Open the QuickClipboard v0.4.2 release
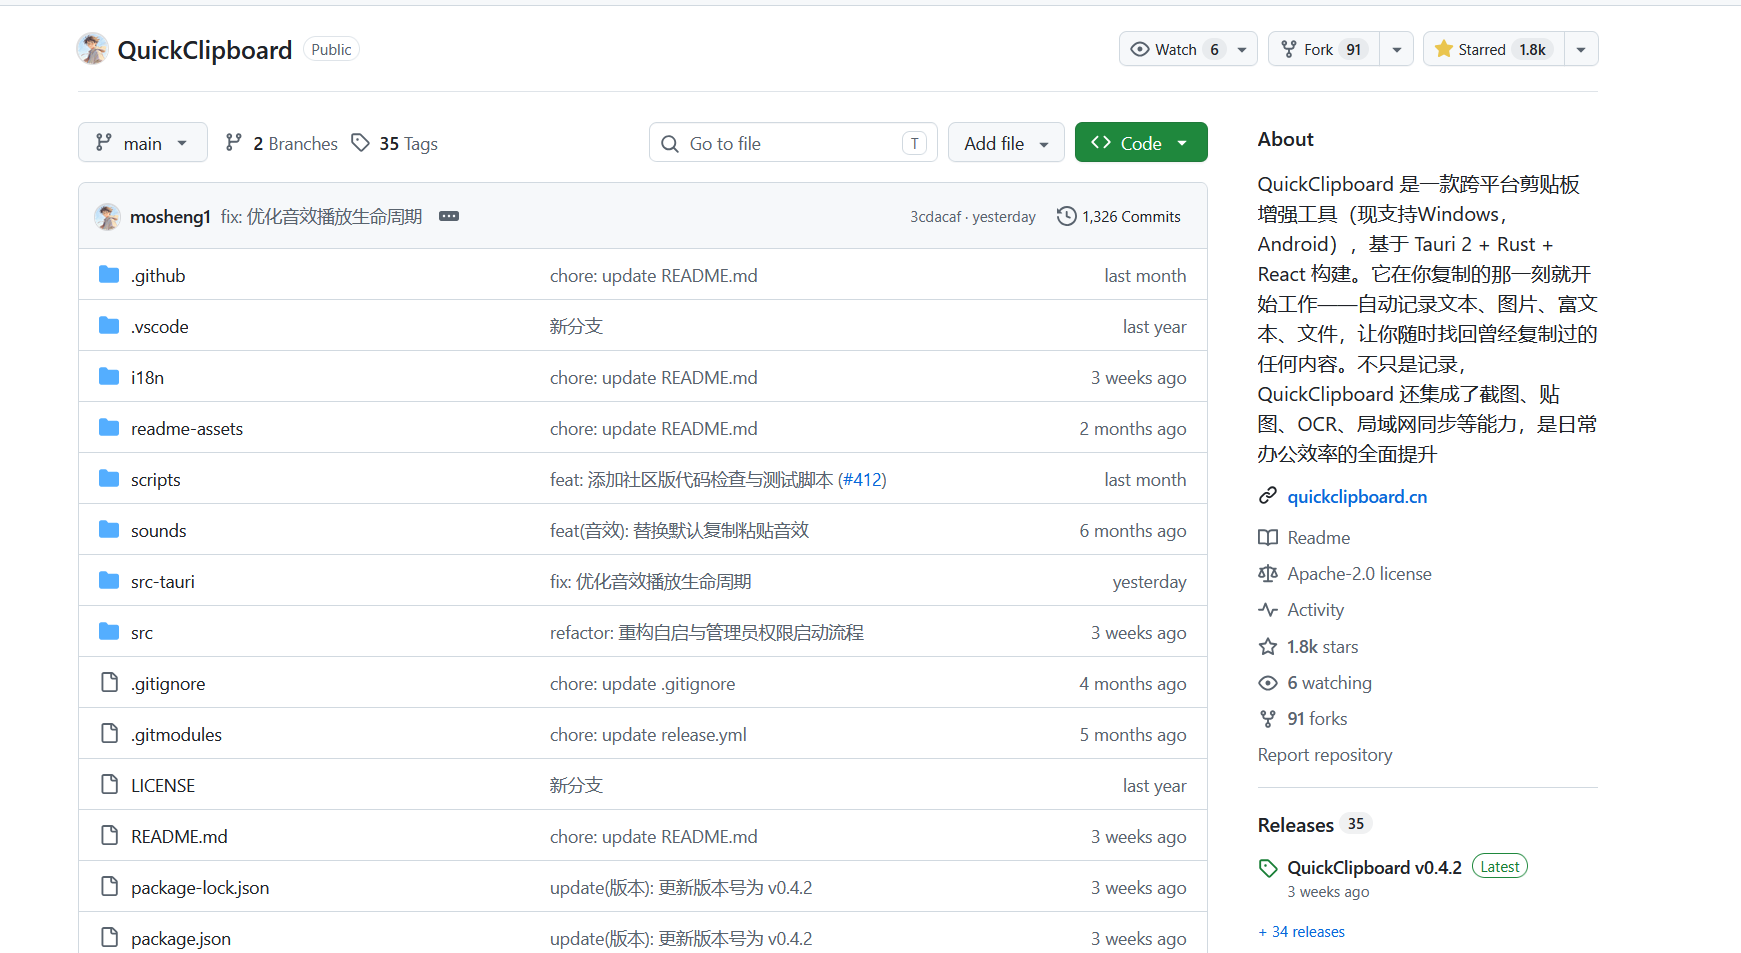The image size is (1741, 953). coord(1374,867)
